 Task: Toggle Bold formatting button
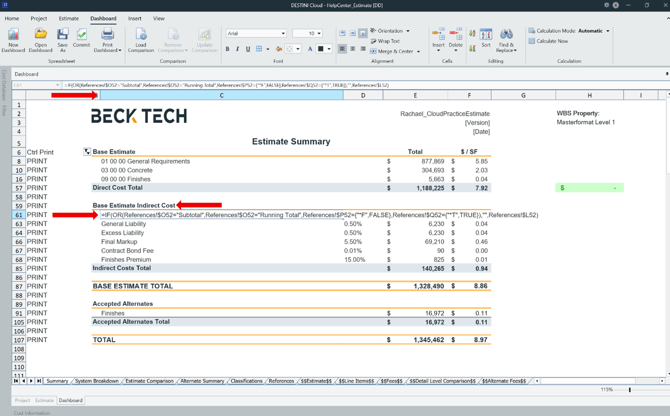click(x=227, y=49)
